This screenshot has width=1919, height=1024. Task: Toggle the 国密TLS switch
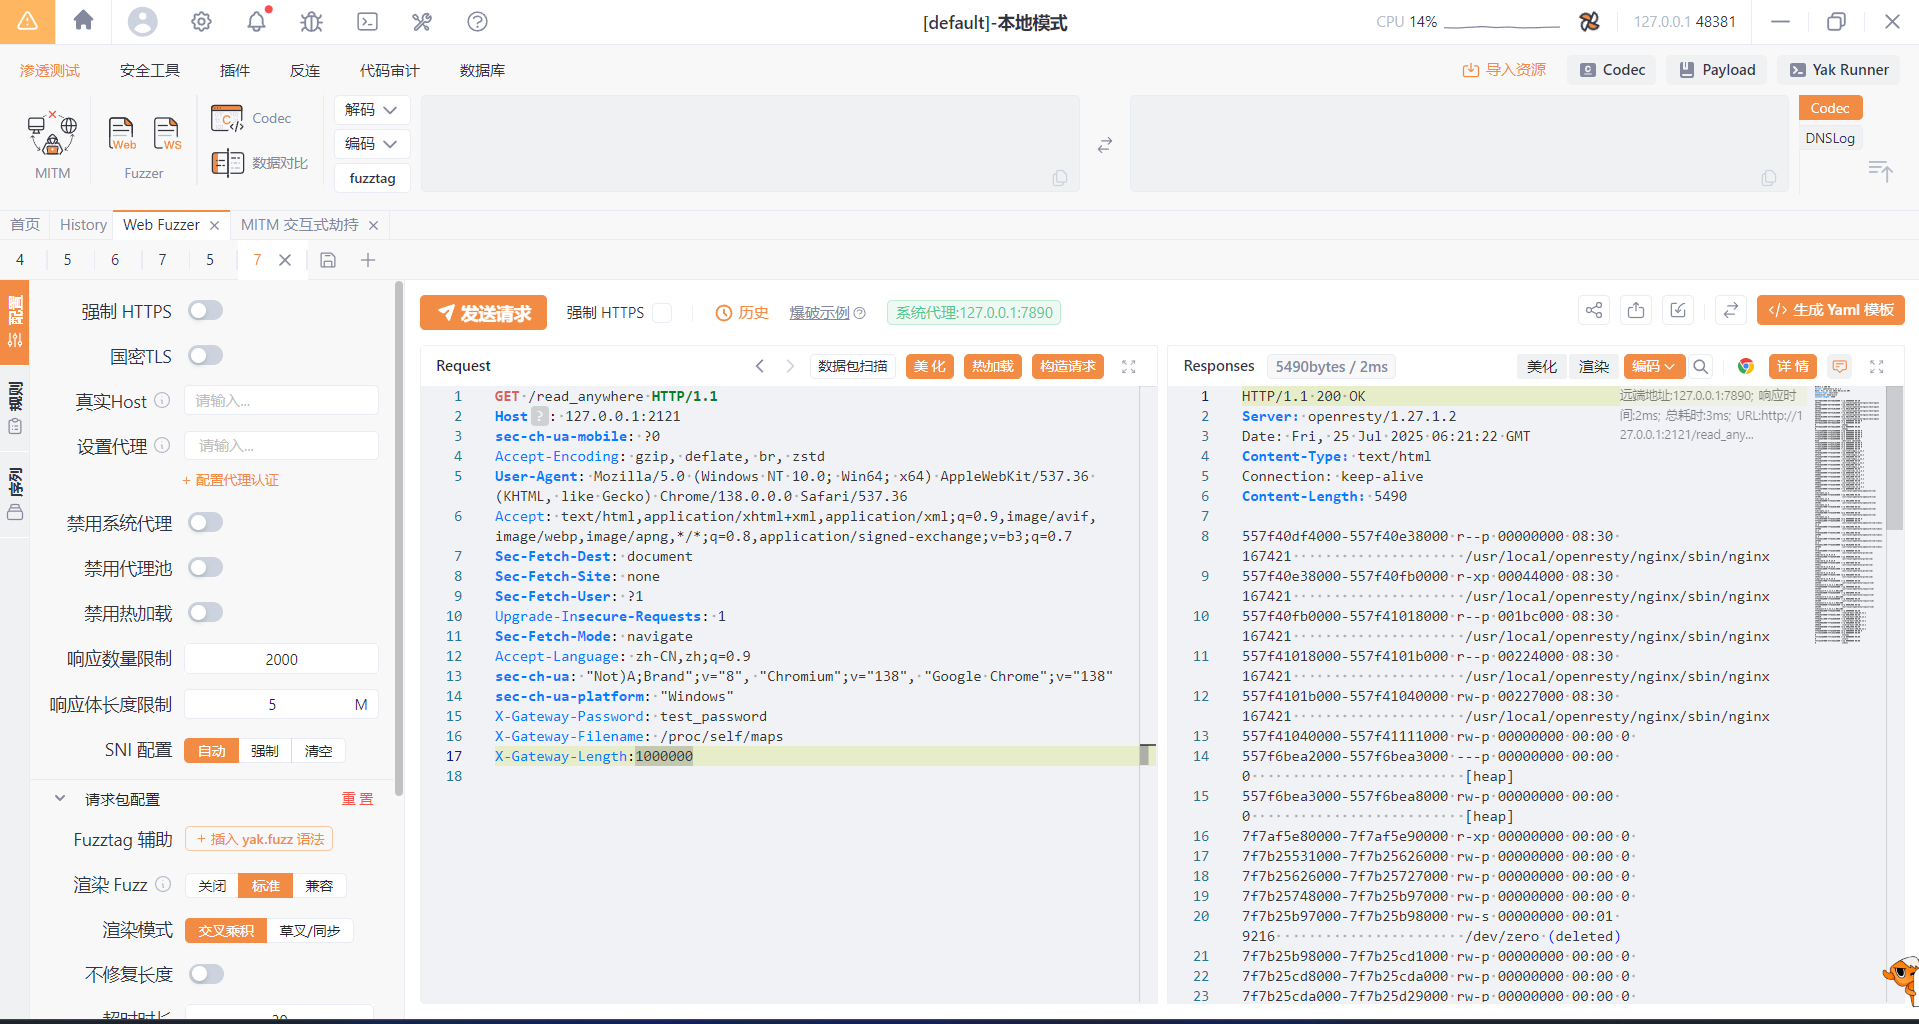click(205, 356)
